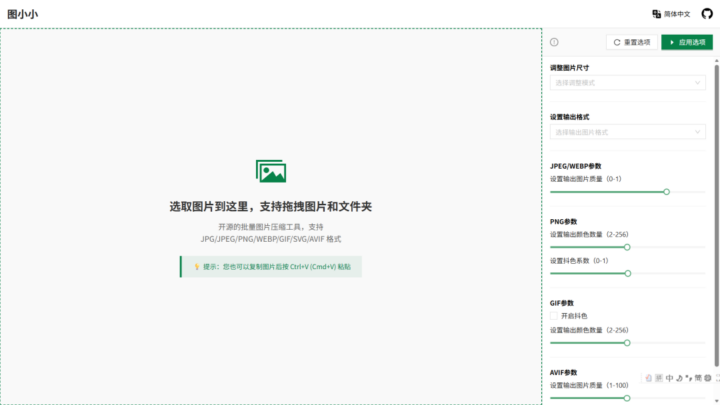Click the 选取图片到这里 upload heading
720x405 pixels.
[270, 207]
